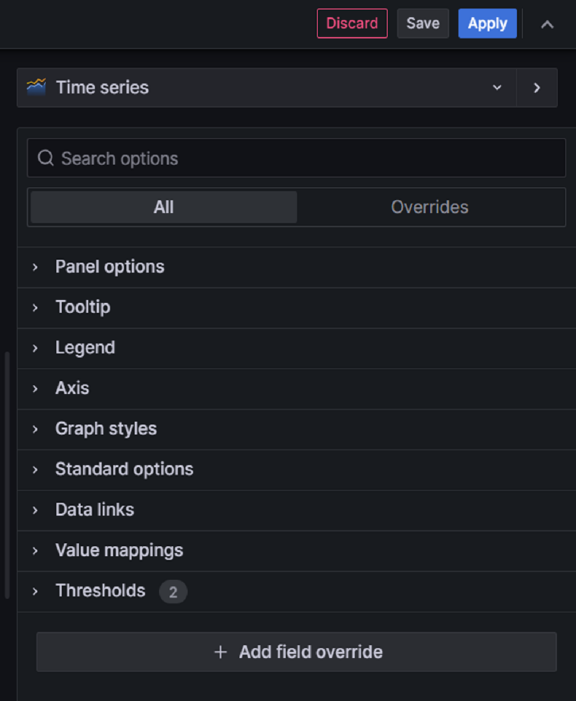The height and width of the screenshot is (702, 577).
Task: Click the Thresholds count badge showing 2
Action: point(173,592)
